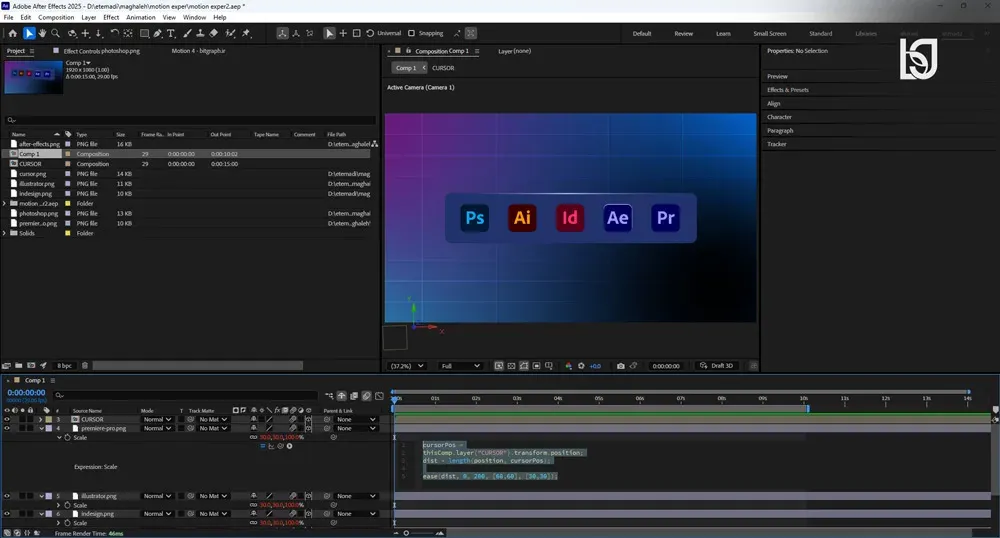The height and width of the screenshot is (538, 1000).
Task: Open Parent dropdown for illustrator.png layer
Action: (x=356, y=496)
